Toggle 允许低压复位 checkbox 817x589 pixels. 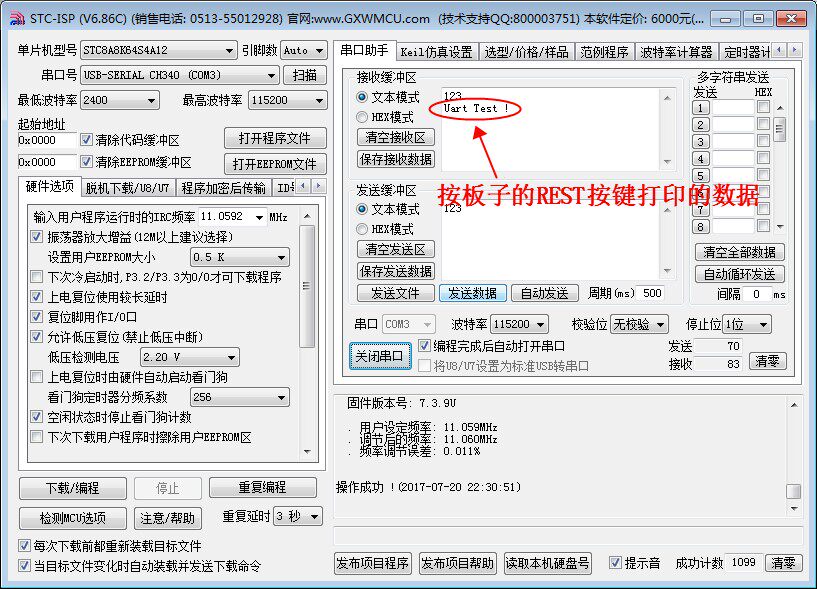coord(36,337)
